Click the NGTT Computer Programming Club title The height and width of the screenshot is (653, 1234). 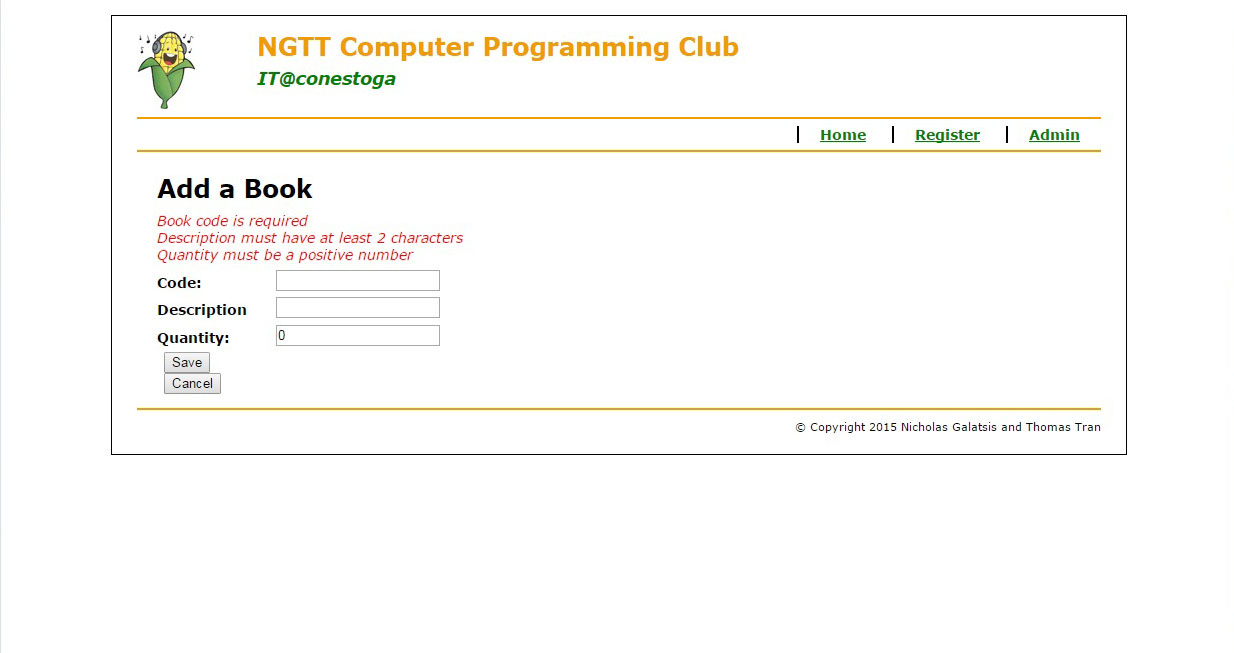[x=497, y=47]
